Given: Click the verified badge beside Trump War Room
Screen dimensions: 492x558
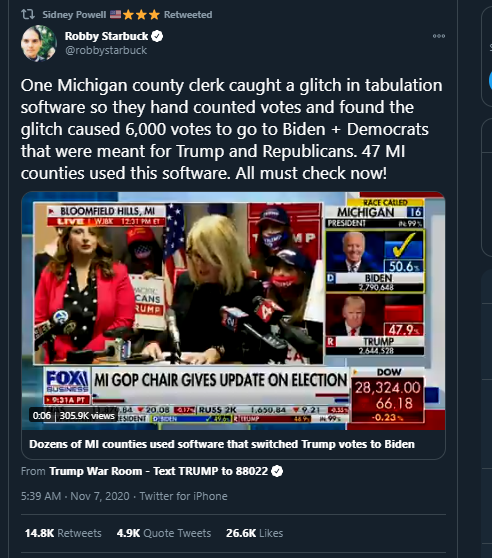Looking at the screenshot, I should [x=277, y=471].
